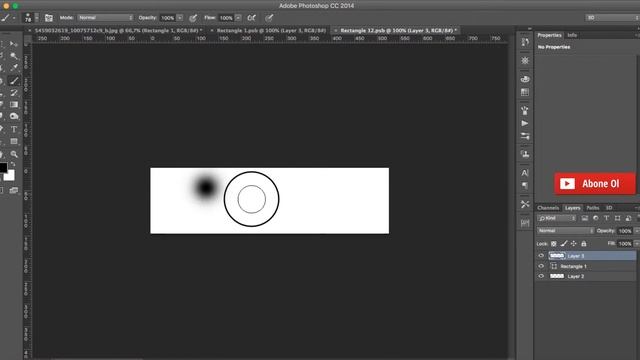This screenshot has width=640, height=360.
Task: Enable airbrush-style build-up
Action: tap(251, 18)
